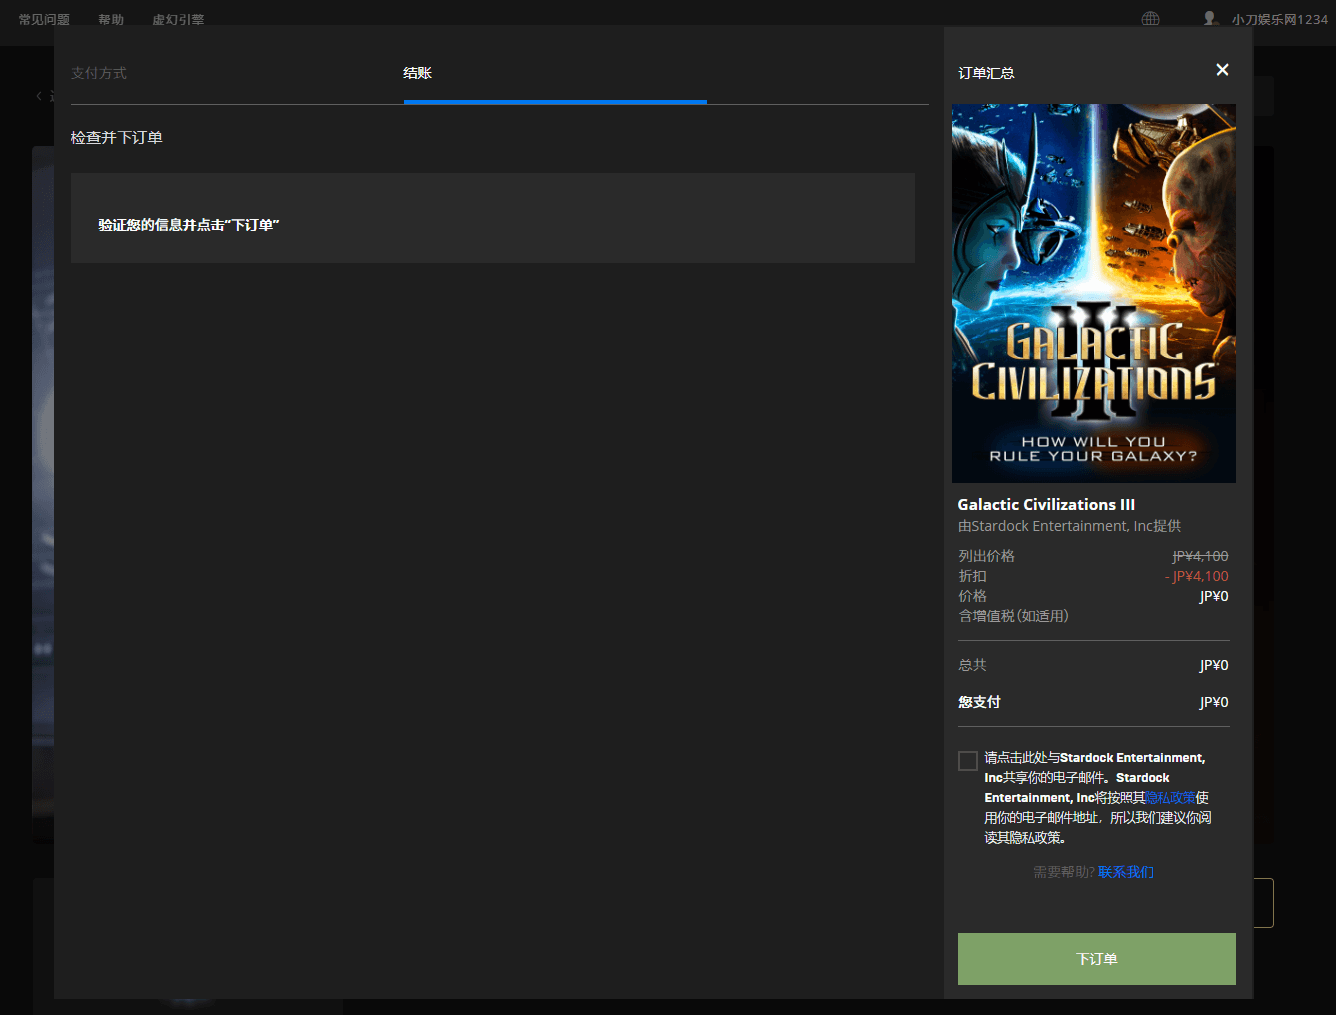Image resolution: width=1336 pixels, height=1015 pixels.
Task: Click the discount amount - JP¥4,100
Action: point(1197,576)
